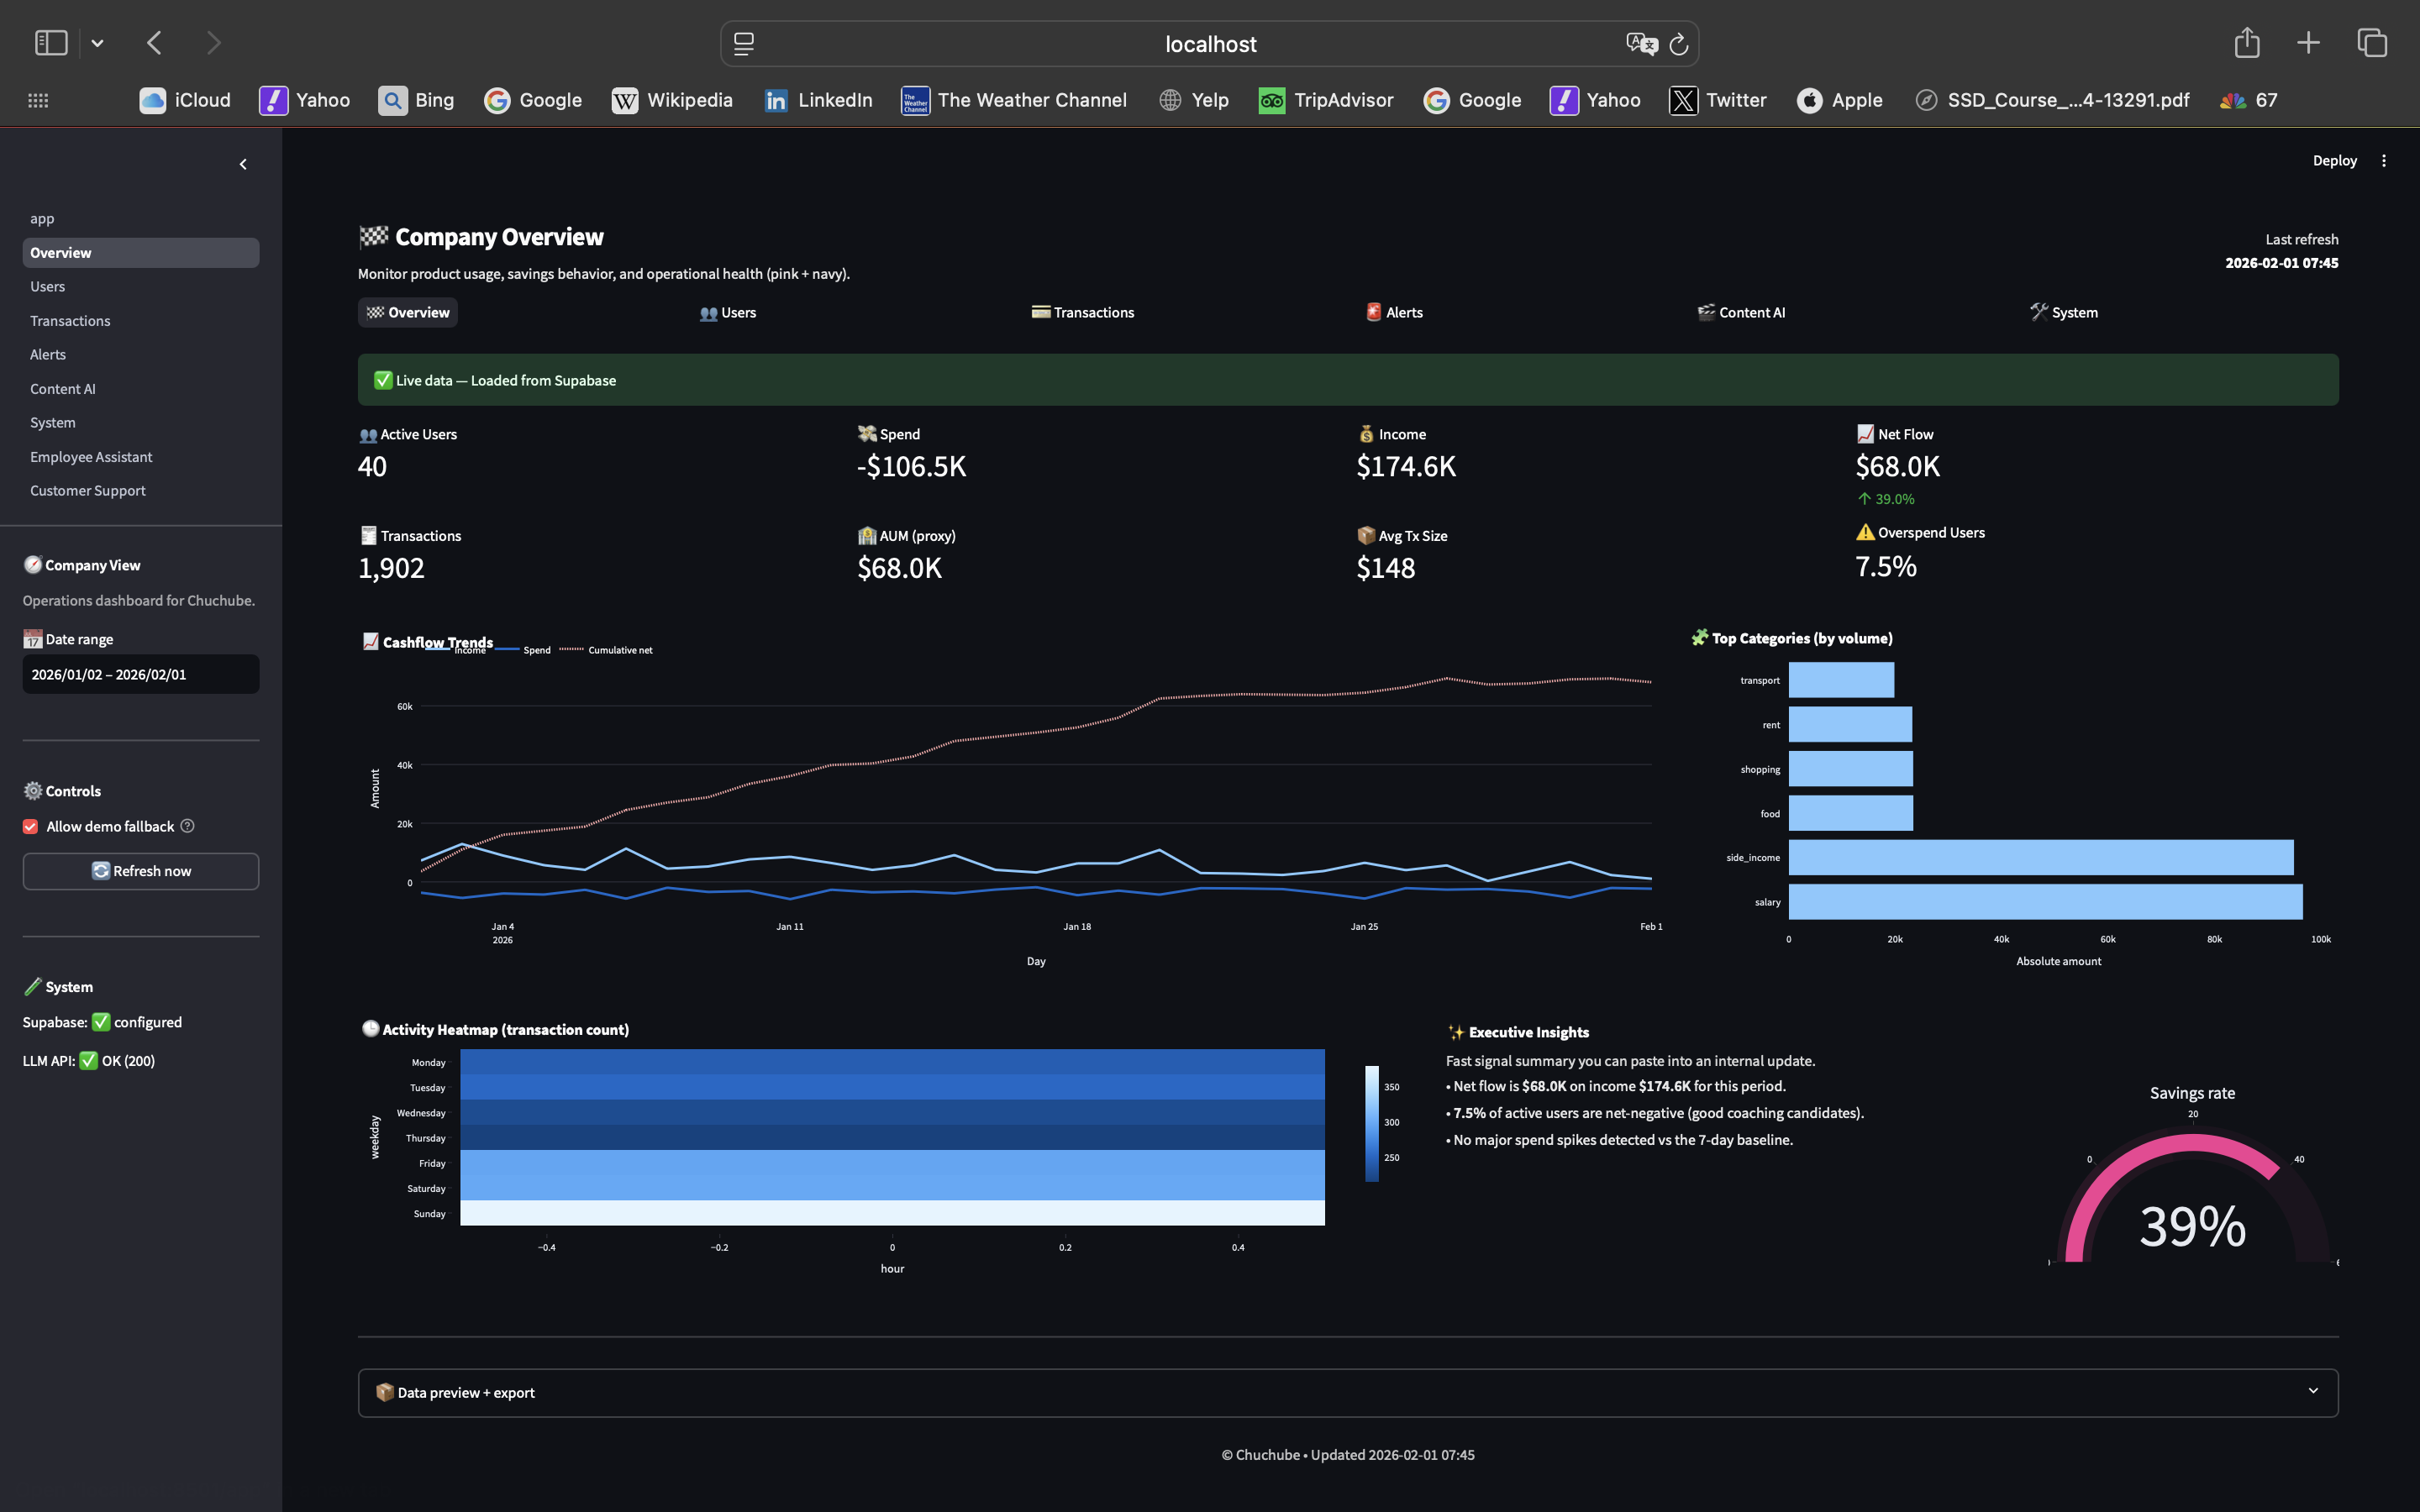Click the salary bar in Top Categories
The height and width of the screenshot is (1512, 2420).
2044,902
